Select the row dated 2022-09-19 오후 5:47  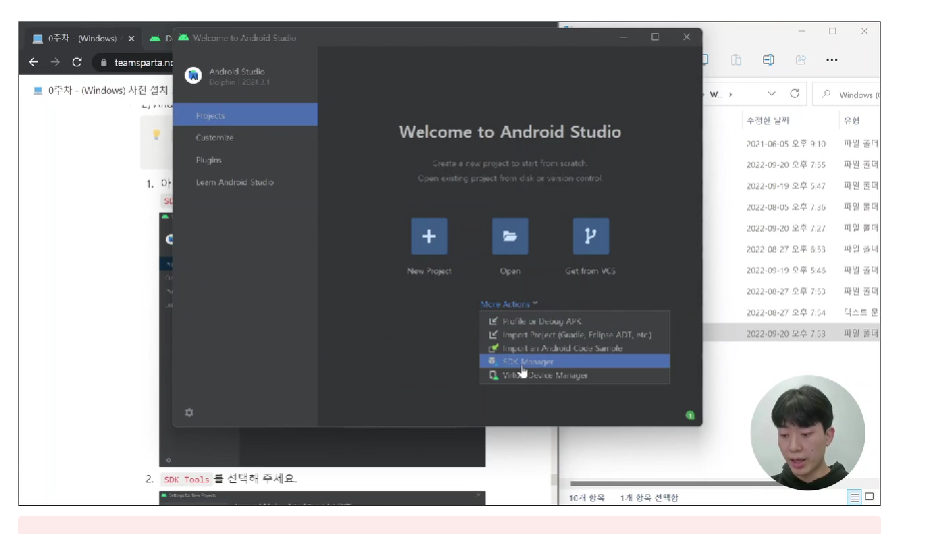[791, 186]
